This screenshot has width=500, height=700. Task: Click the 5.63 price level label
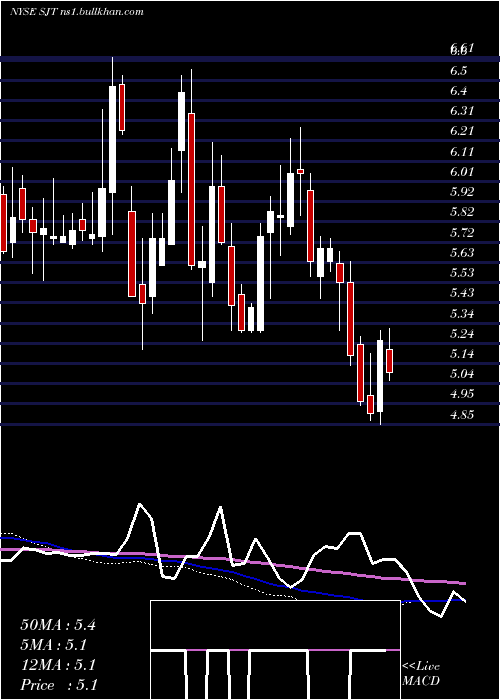tap(462, 253)
